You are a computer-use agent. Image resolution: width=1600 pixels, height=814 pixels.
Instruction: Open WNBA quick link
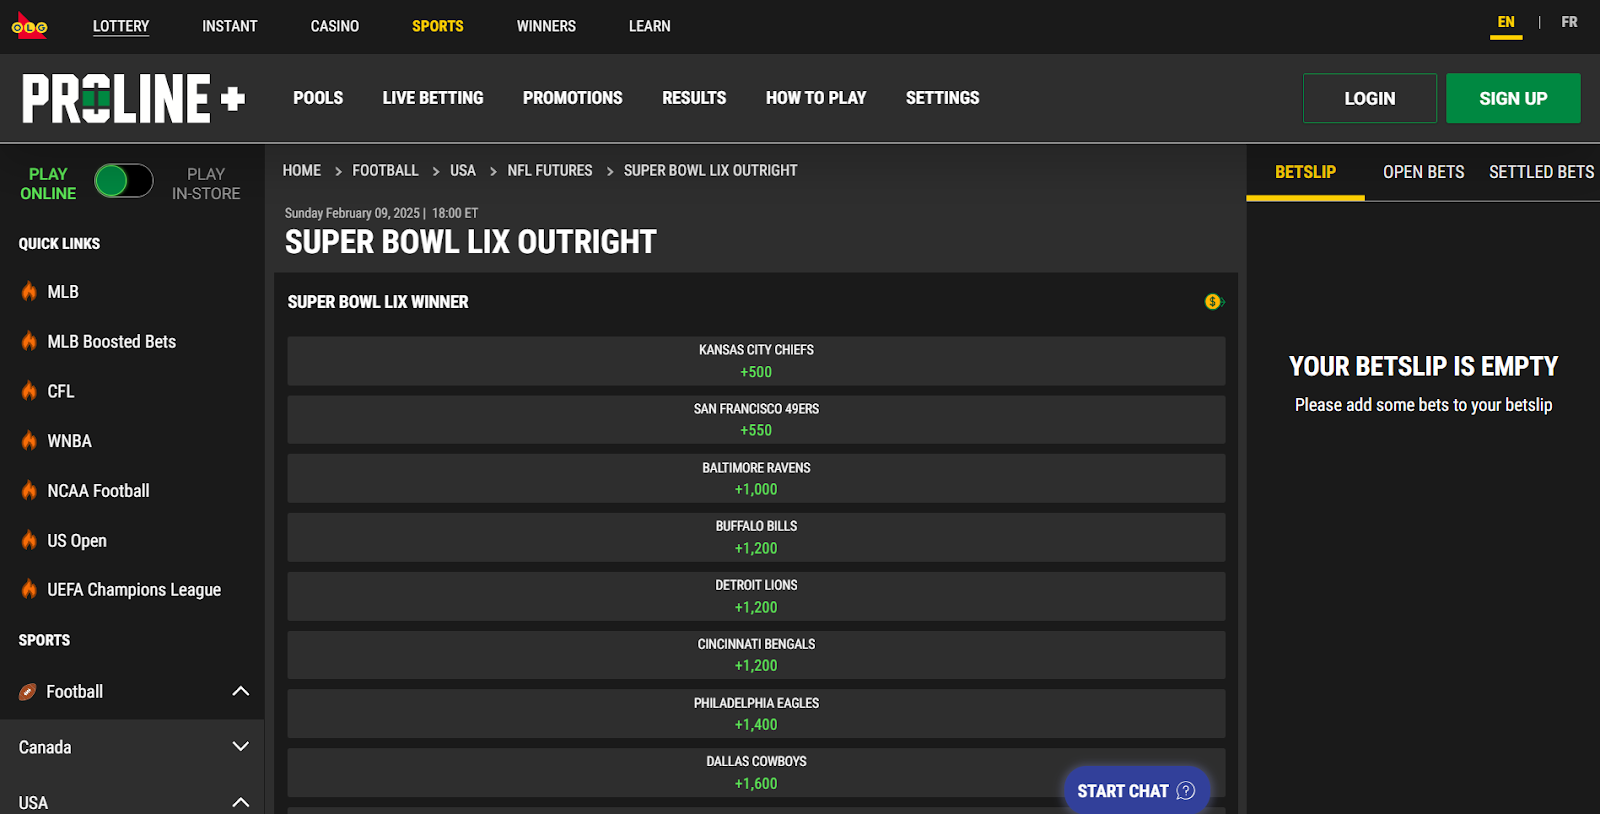pyautogui.click(x=70, y=441)
